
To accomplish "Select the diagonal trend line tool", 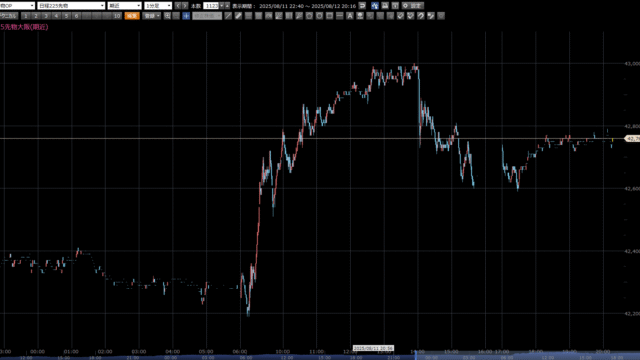I will pos(228,16).
